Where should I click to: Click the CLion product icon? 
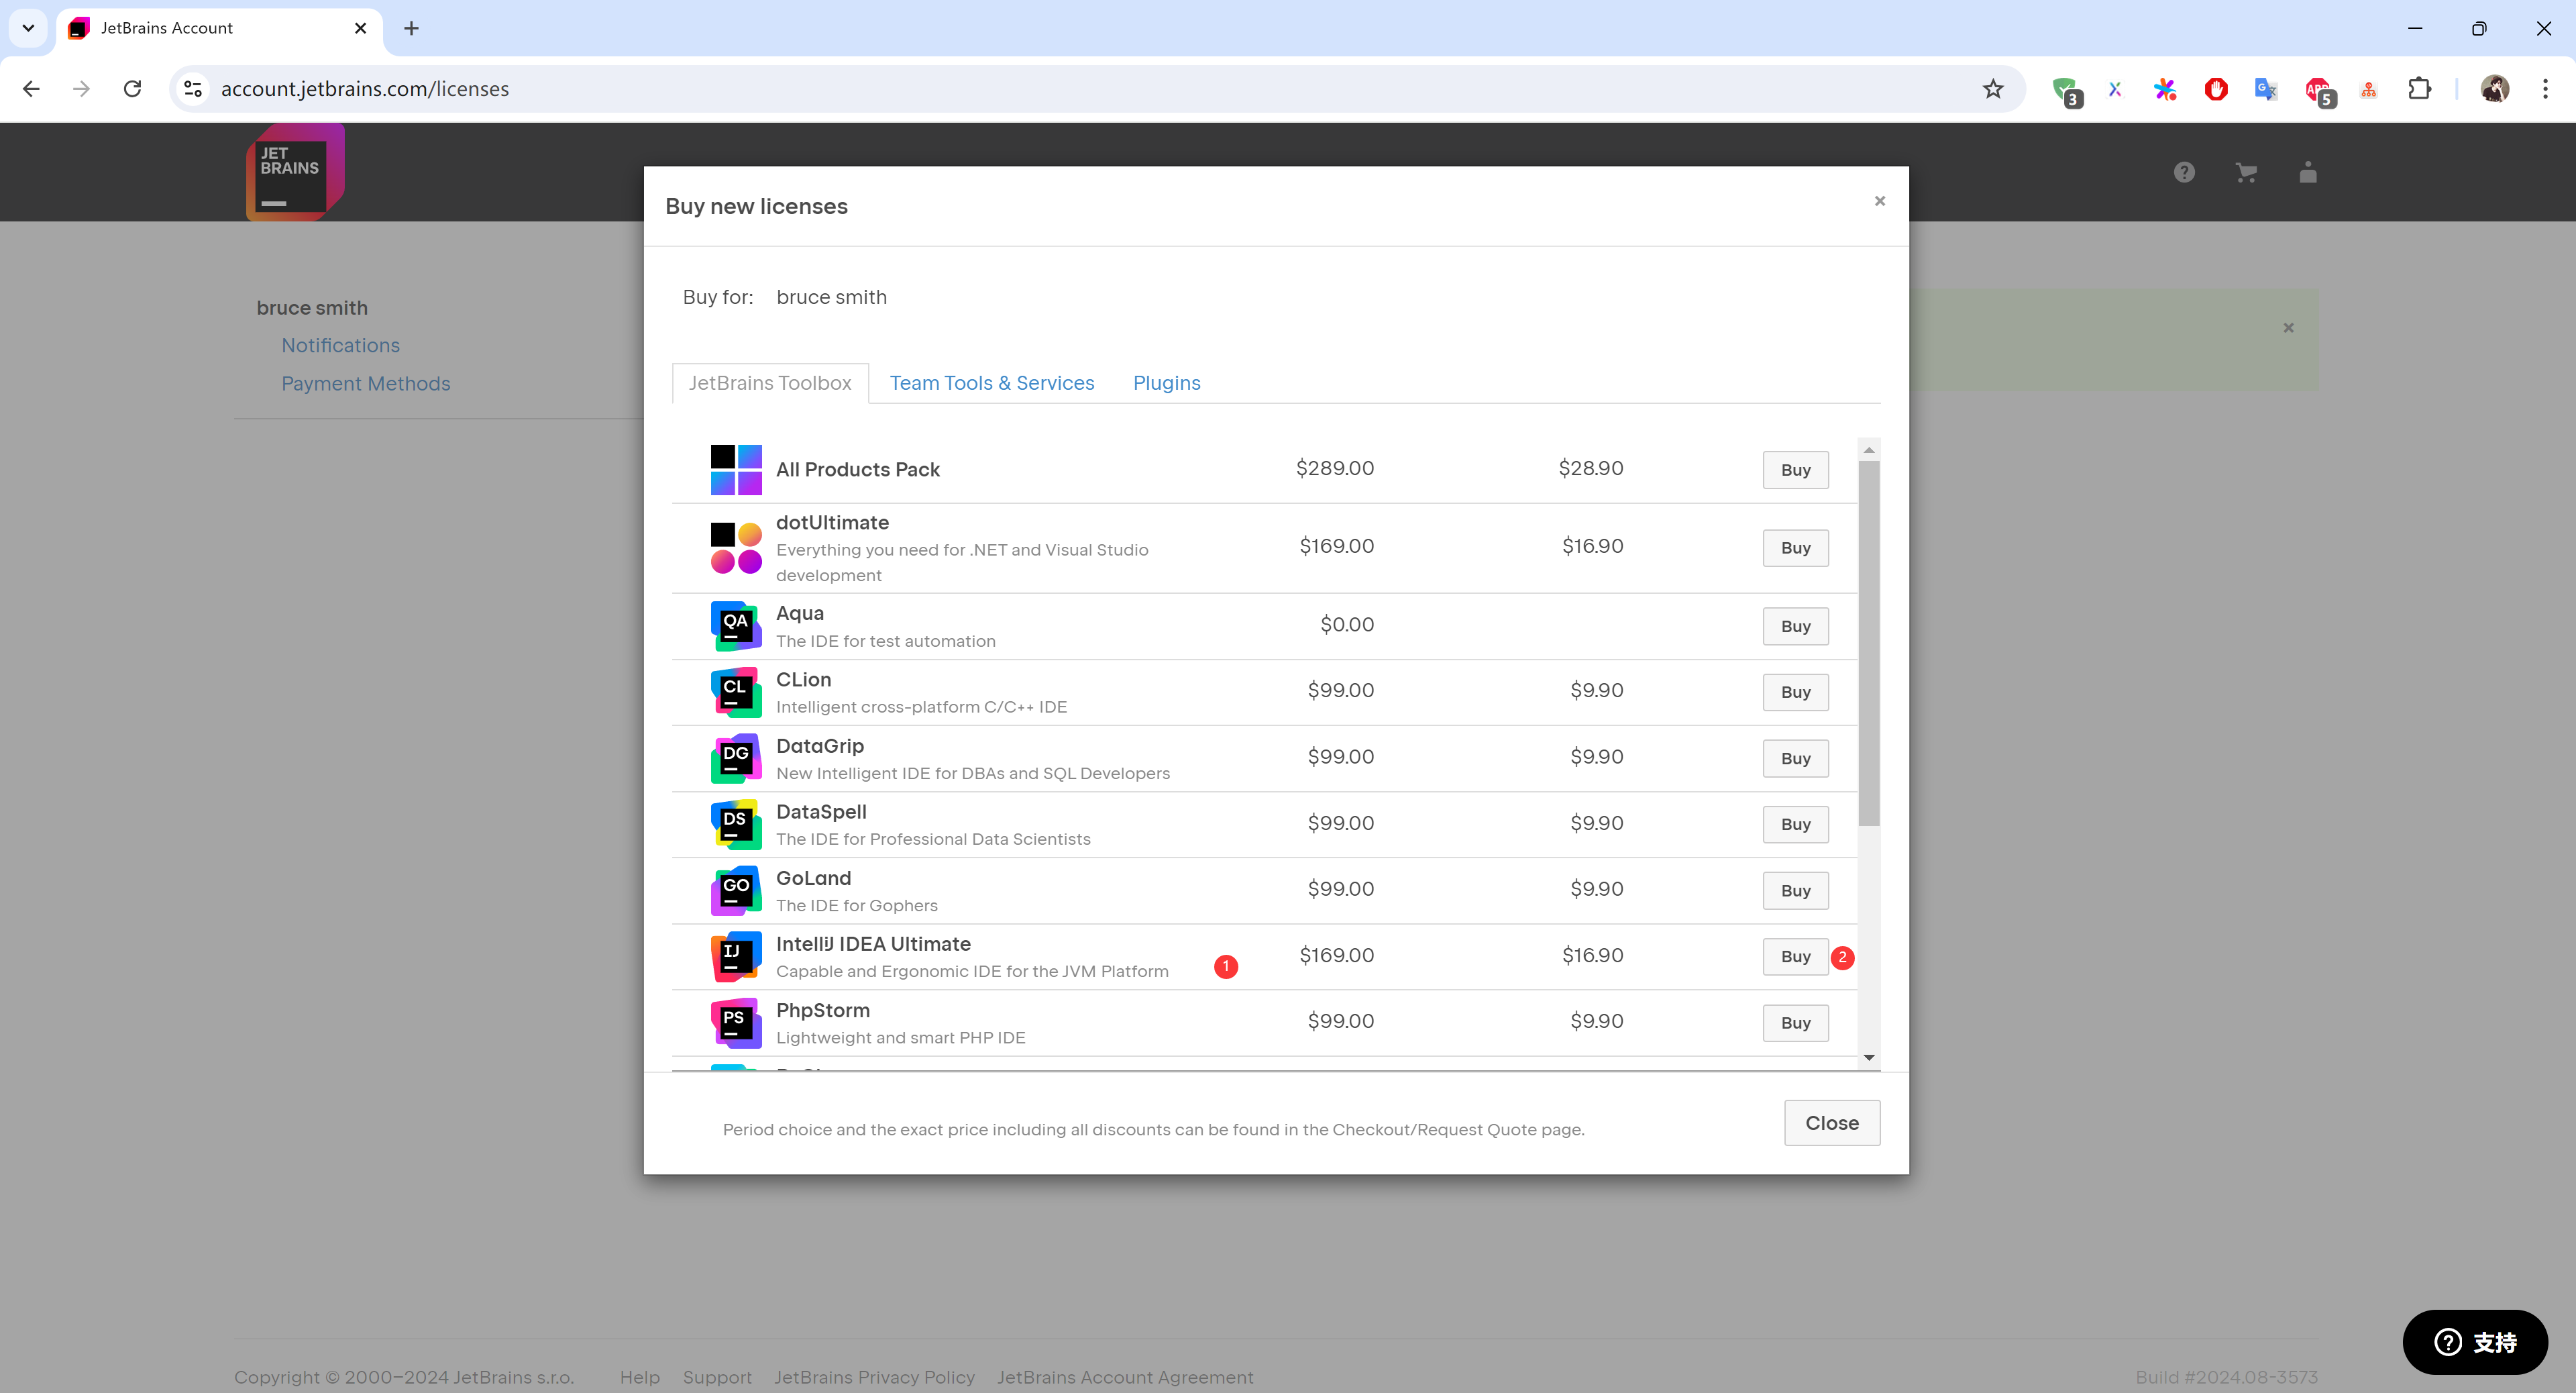(736, 692)
